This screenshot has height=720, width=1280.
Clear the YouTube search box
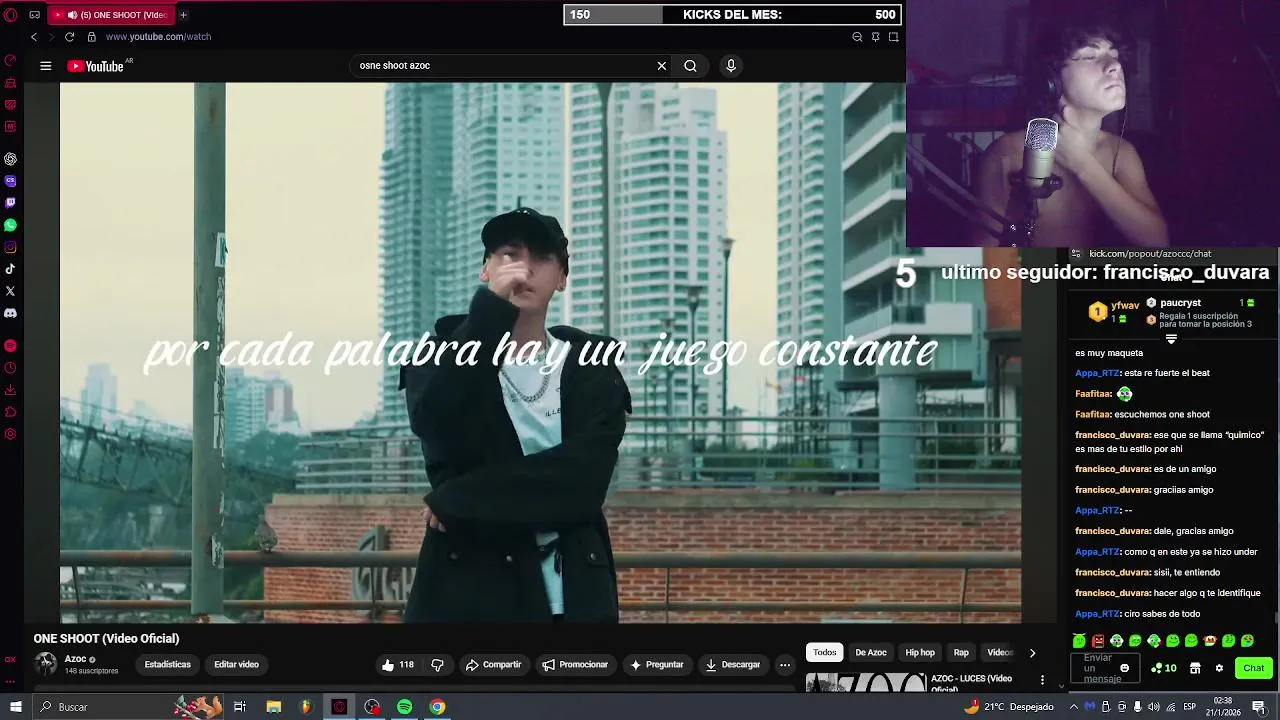[x=661, y=66]
